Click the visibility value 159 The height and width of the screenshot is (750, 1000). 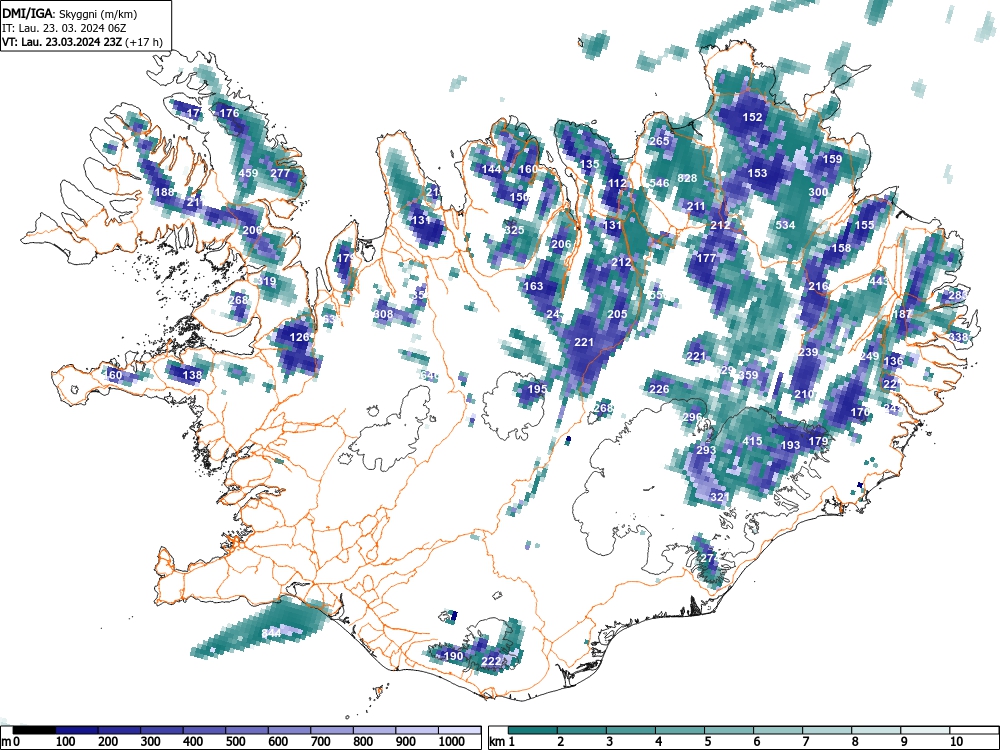(832, 159)
